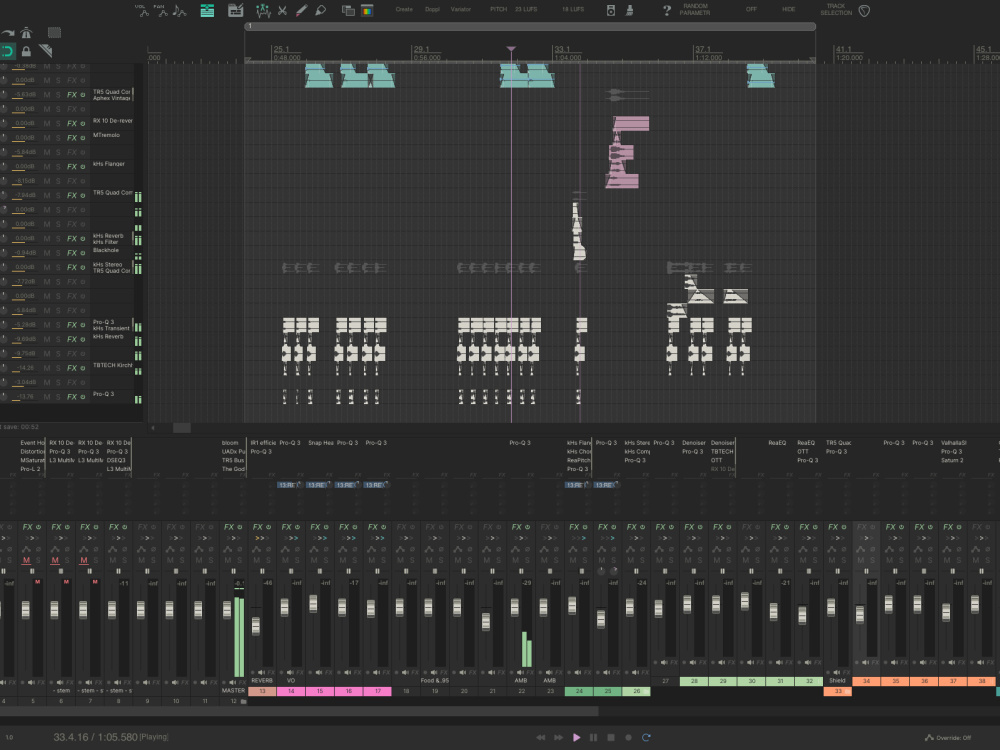Click the pause button in transport
This screenshot has height=750, width=1000.
tap(594, 737)
